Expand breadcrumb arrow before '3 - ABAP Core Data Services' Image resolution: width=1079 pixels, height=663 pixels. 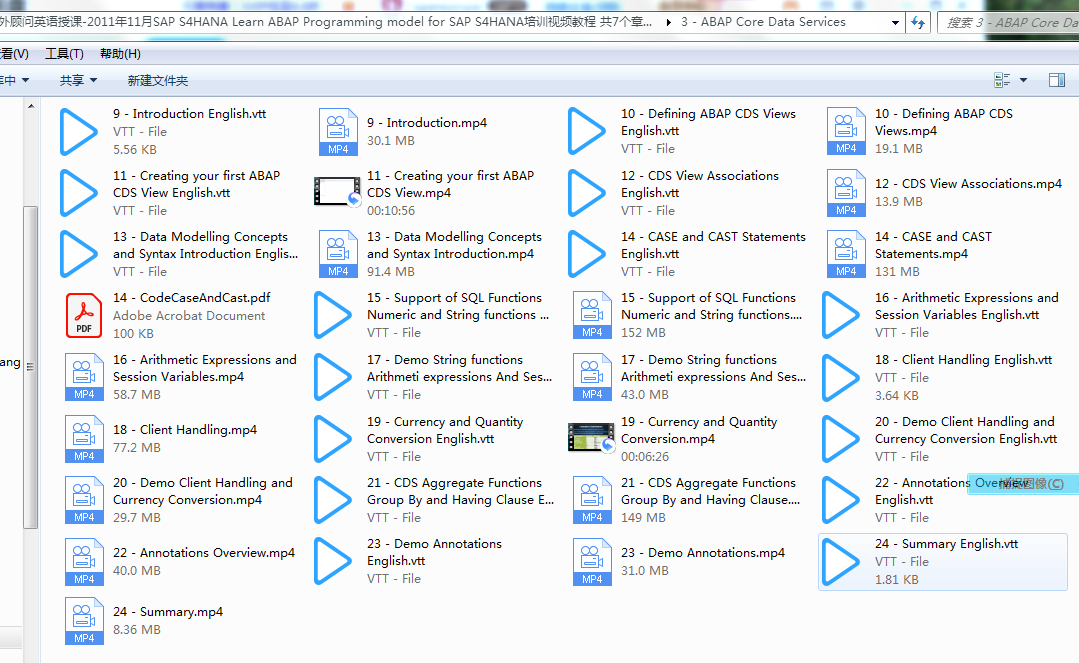(669, 22)
